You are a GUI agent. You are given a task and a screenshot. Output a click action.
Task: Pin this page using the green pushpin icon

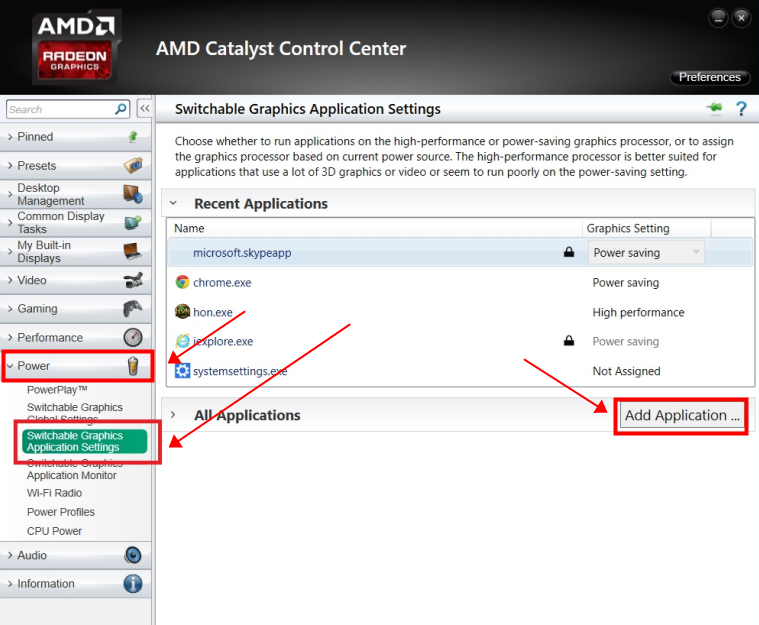pos(714,107)
